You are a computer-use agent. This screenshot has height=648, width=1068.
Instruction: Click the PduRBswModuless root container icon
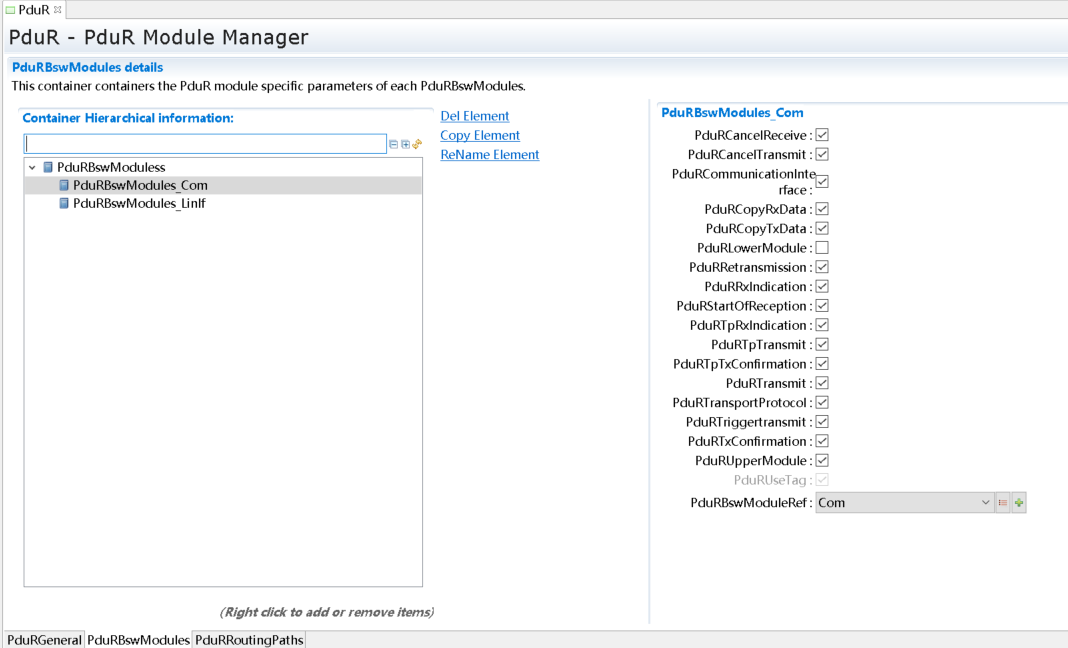tap(48, 167)
